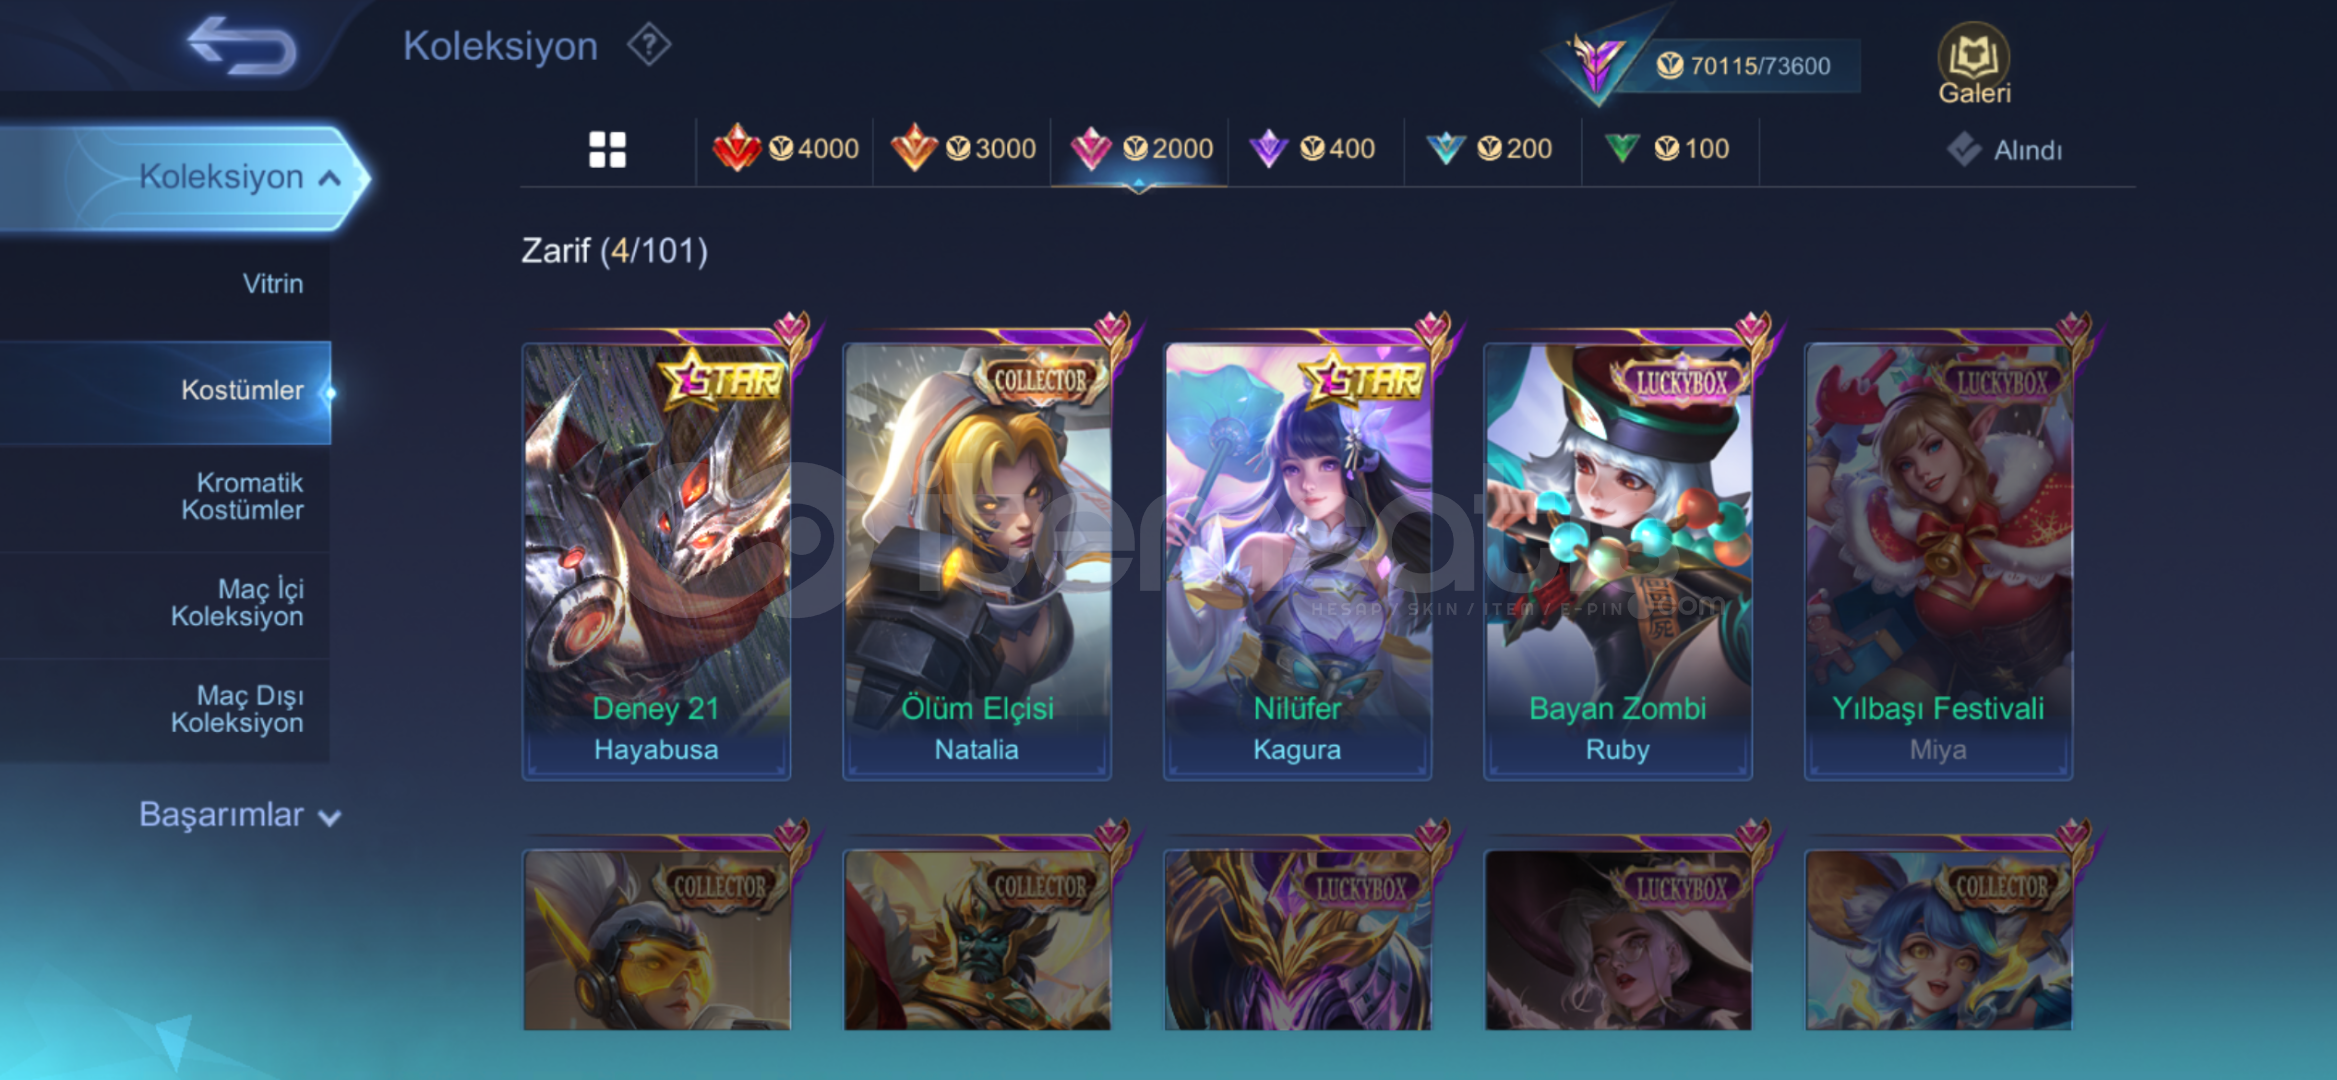The width and height of the screenshot is (2337, 1080).
Task: Filter by the green 100 gem tier
Action: click(x=1667, y=149)
